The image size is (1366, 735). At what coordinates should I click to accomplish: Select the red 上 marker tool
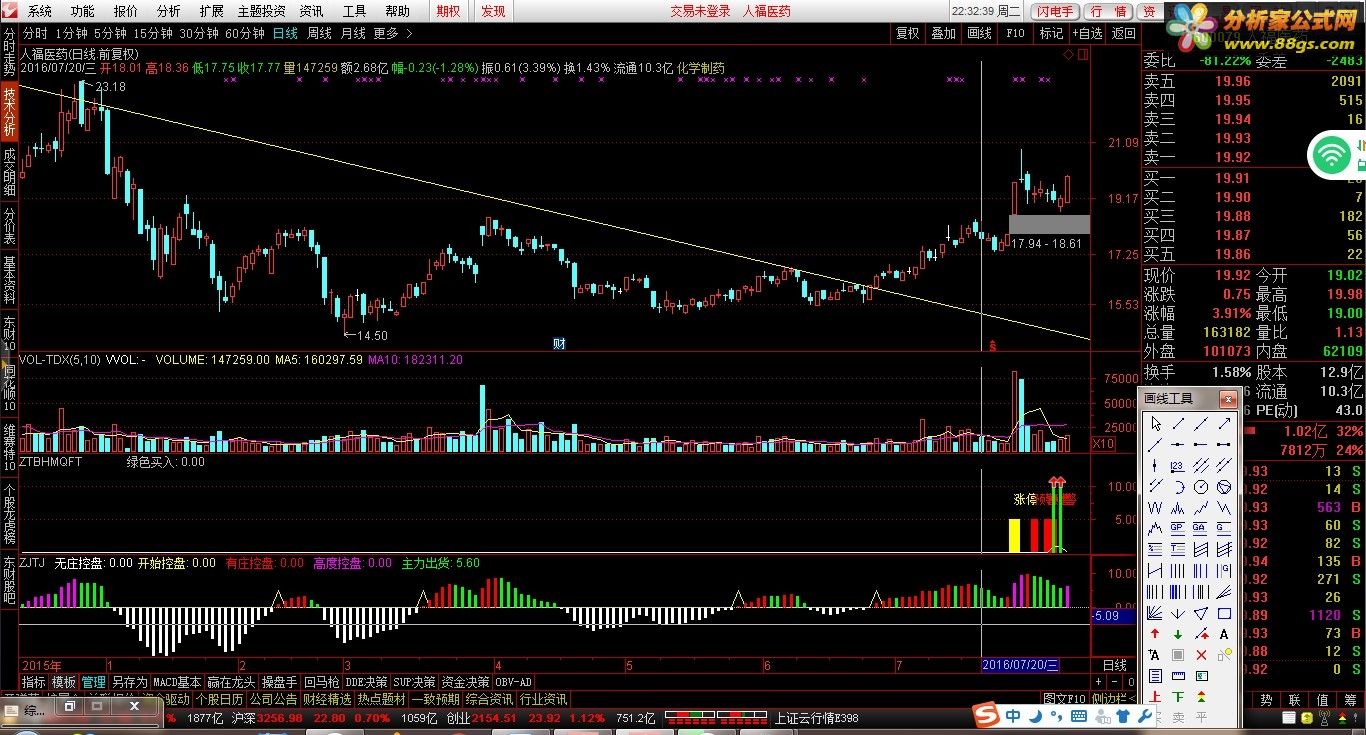point(1155,697)
